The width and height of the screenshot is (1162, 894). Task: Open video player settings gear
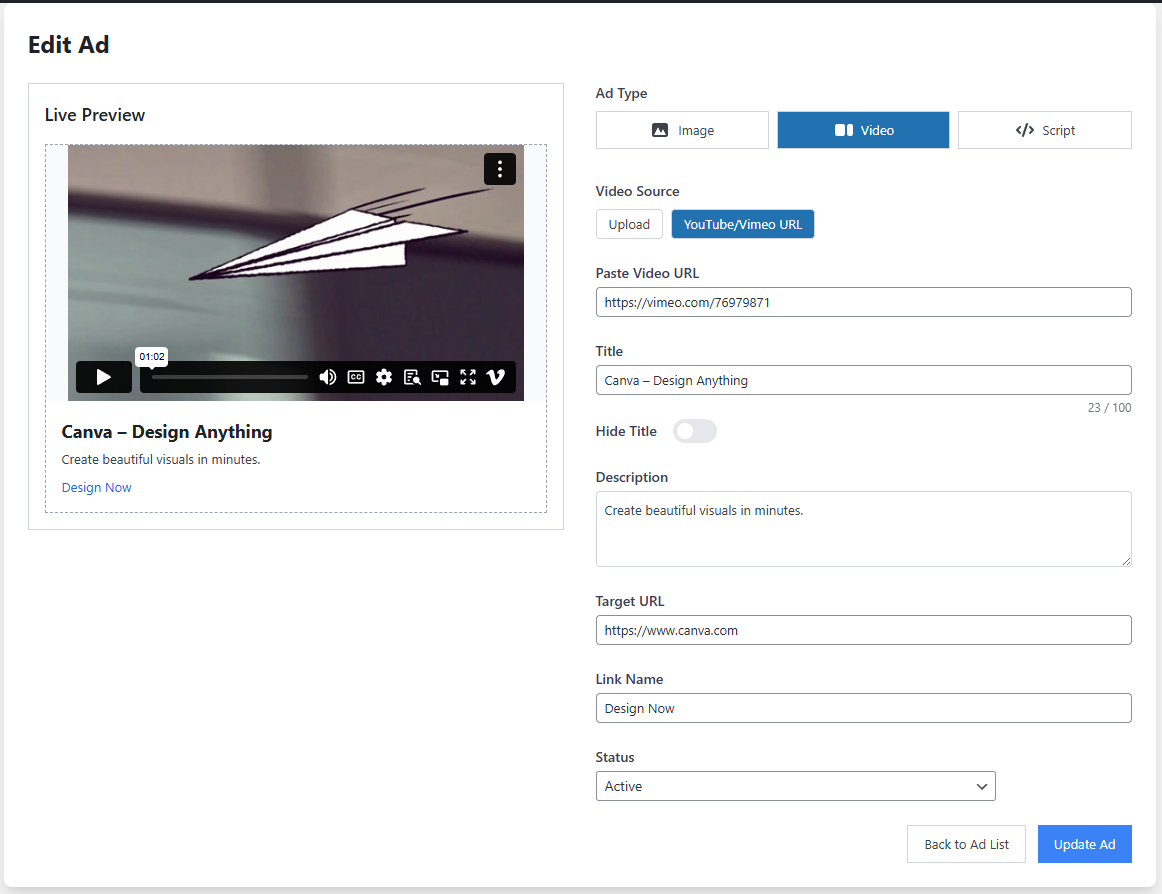(384, 377)
